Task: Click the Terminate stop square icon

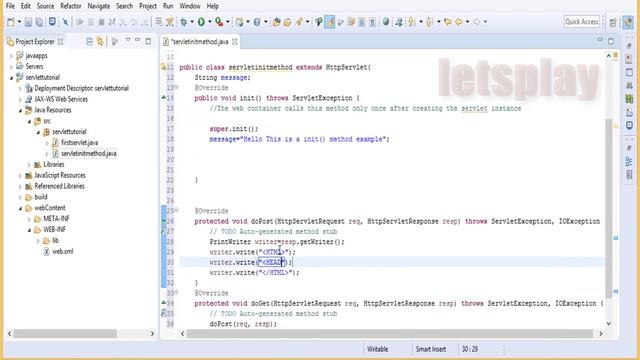Action: click(x=102, y=22)
